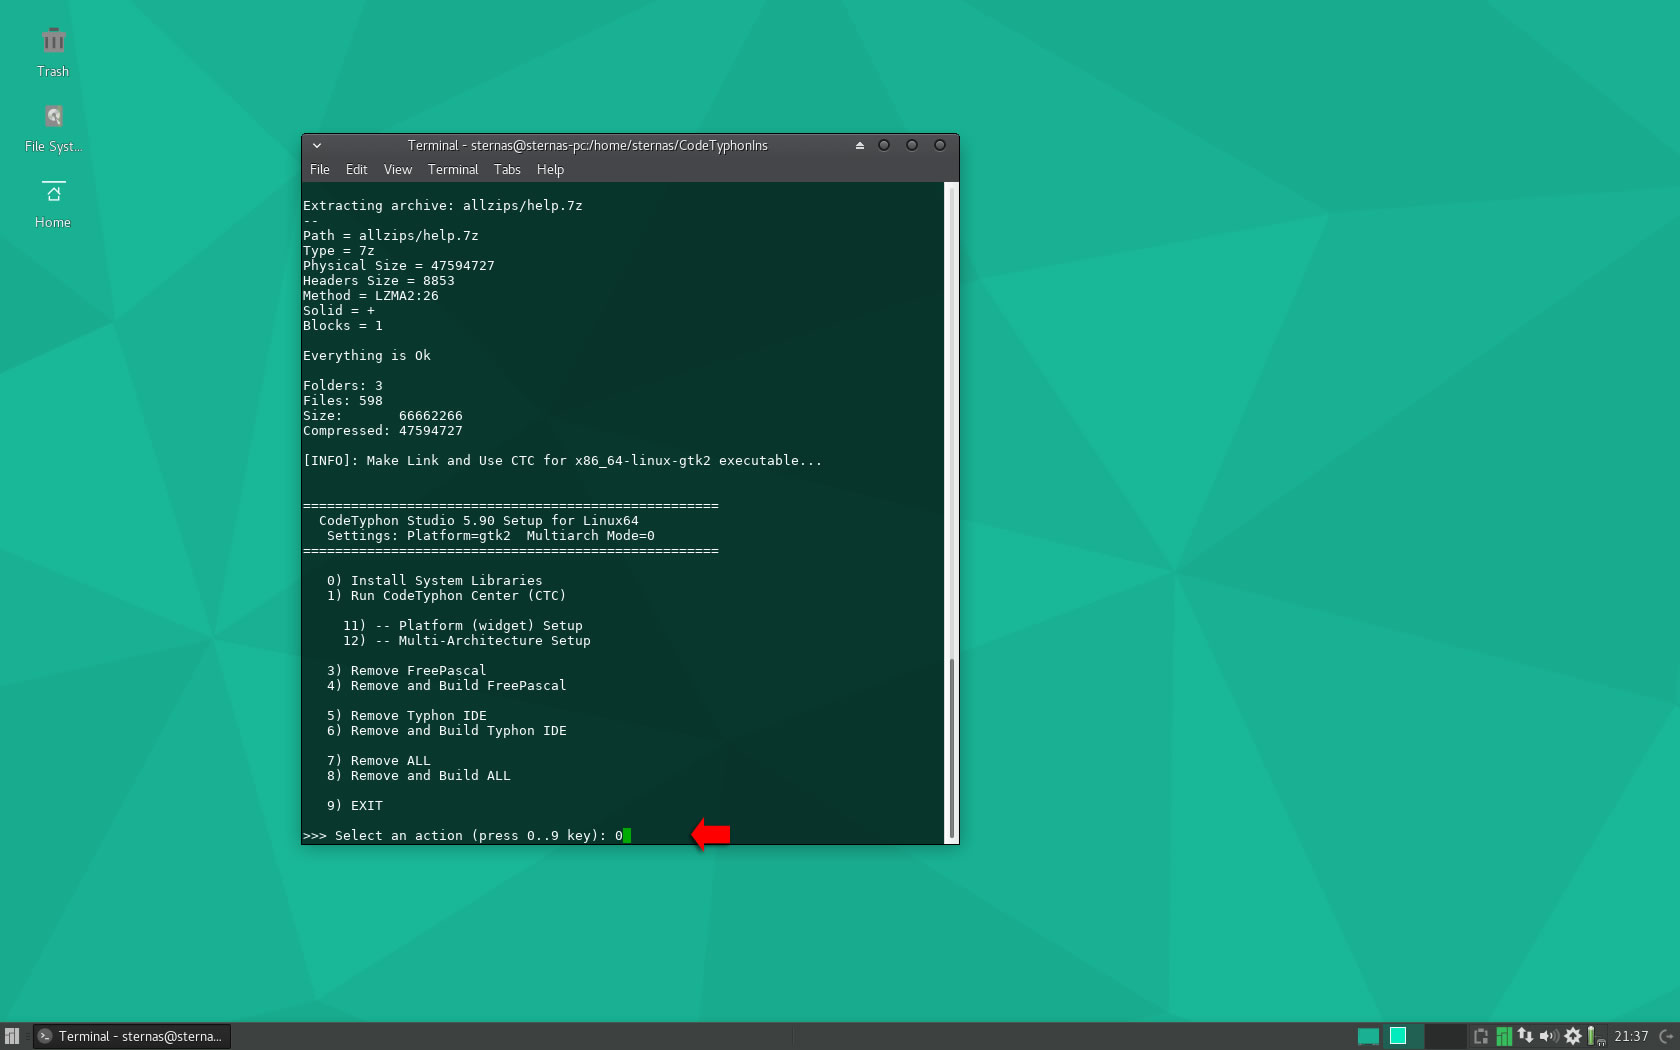Click 'Remove and Build ALL' line
The width and height of the screenshot is (1680, 1050).
click(x=418, y=776)
